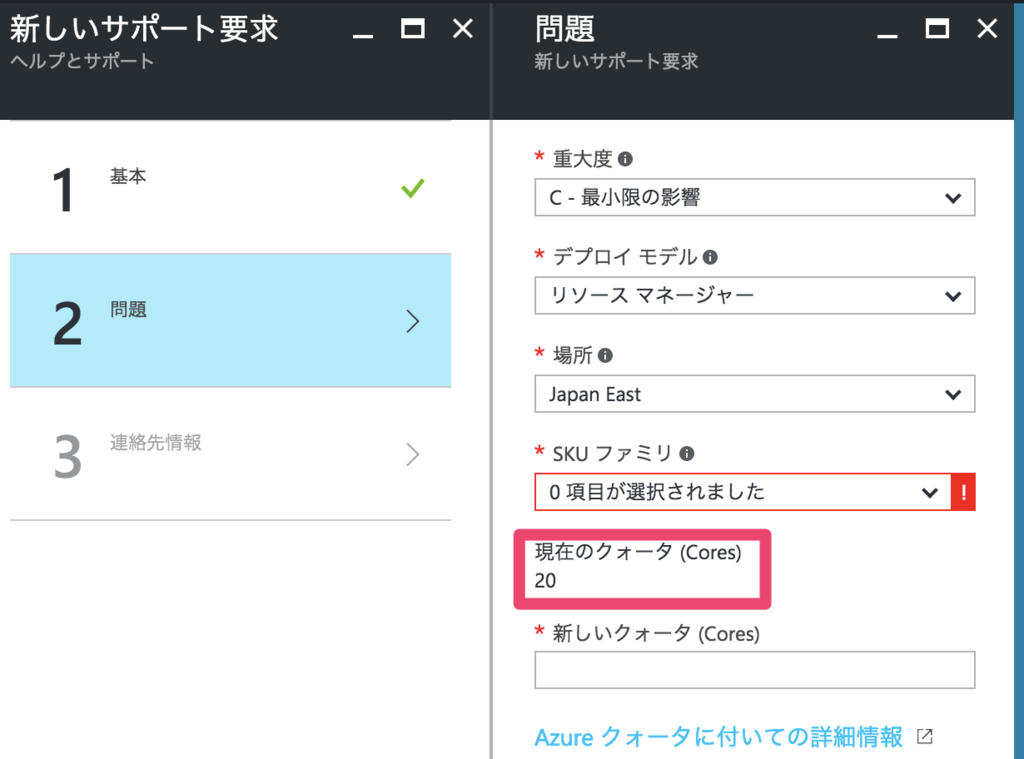Open the 場所 dropdown showing Japan East
The height and width of the screenshot is (759, 1024).
[x=754, y=394]
